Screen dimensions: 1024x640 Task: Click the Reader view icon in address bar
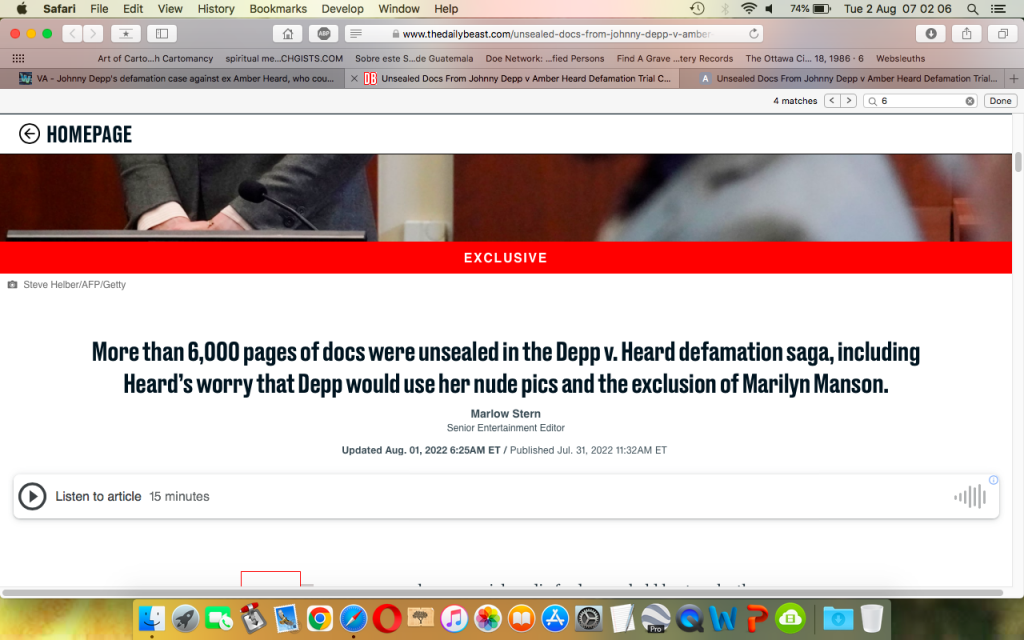pos(356,33)
